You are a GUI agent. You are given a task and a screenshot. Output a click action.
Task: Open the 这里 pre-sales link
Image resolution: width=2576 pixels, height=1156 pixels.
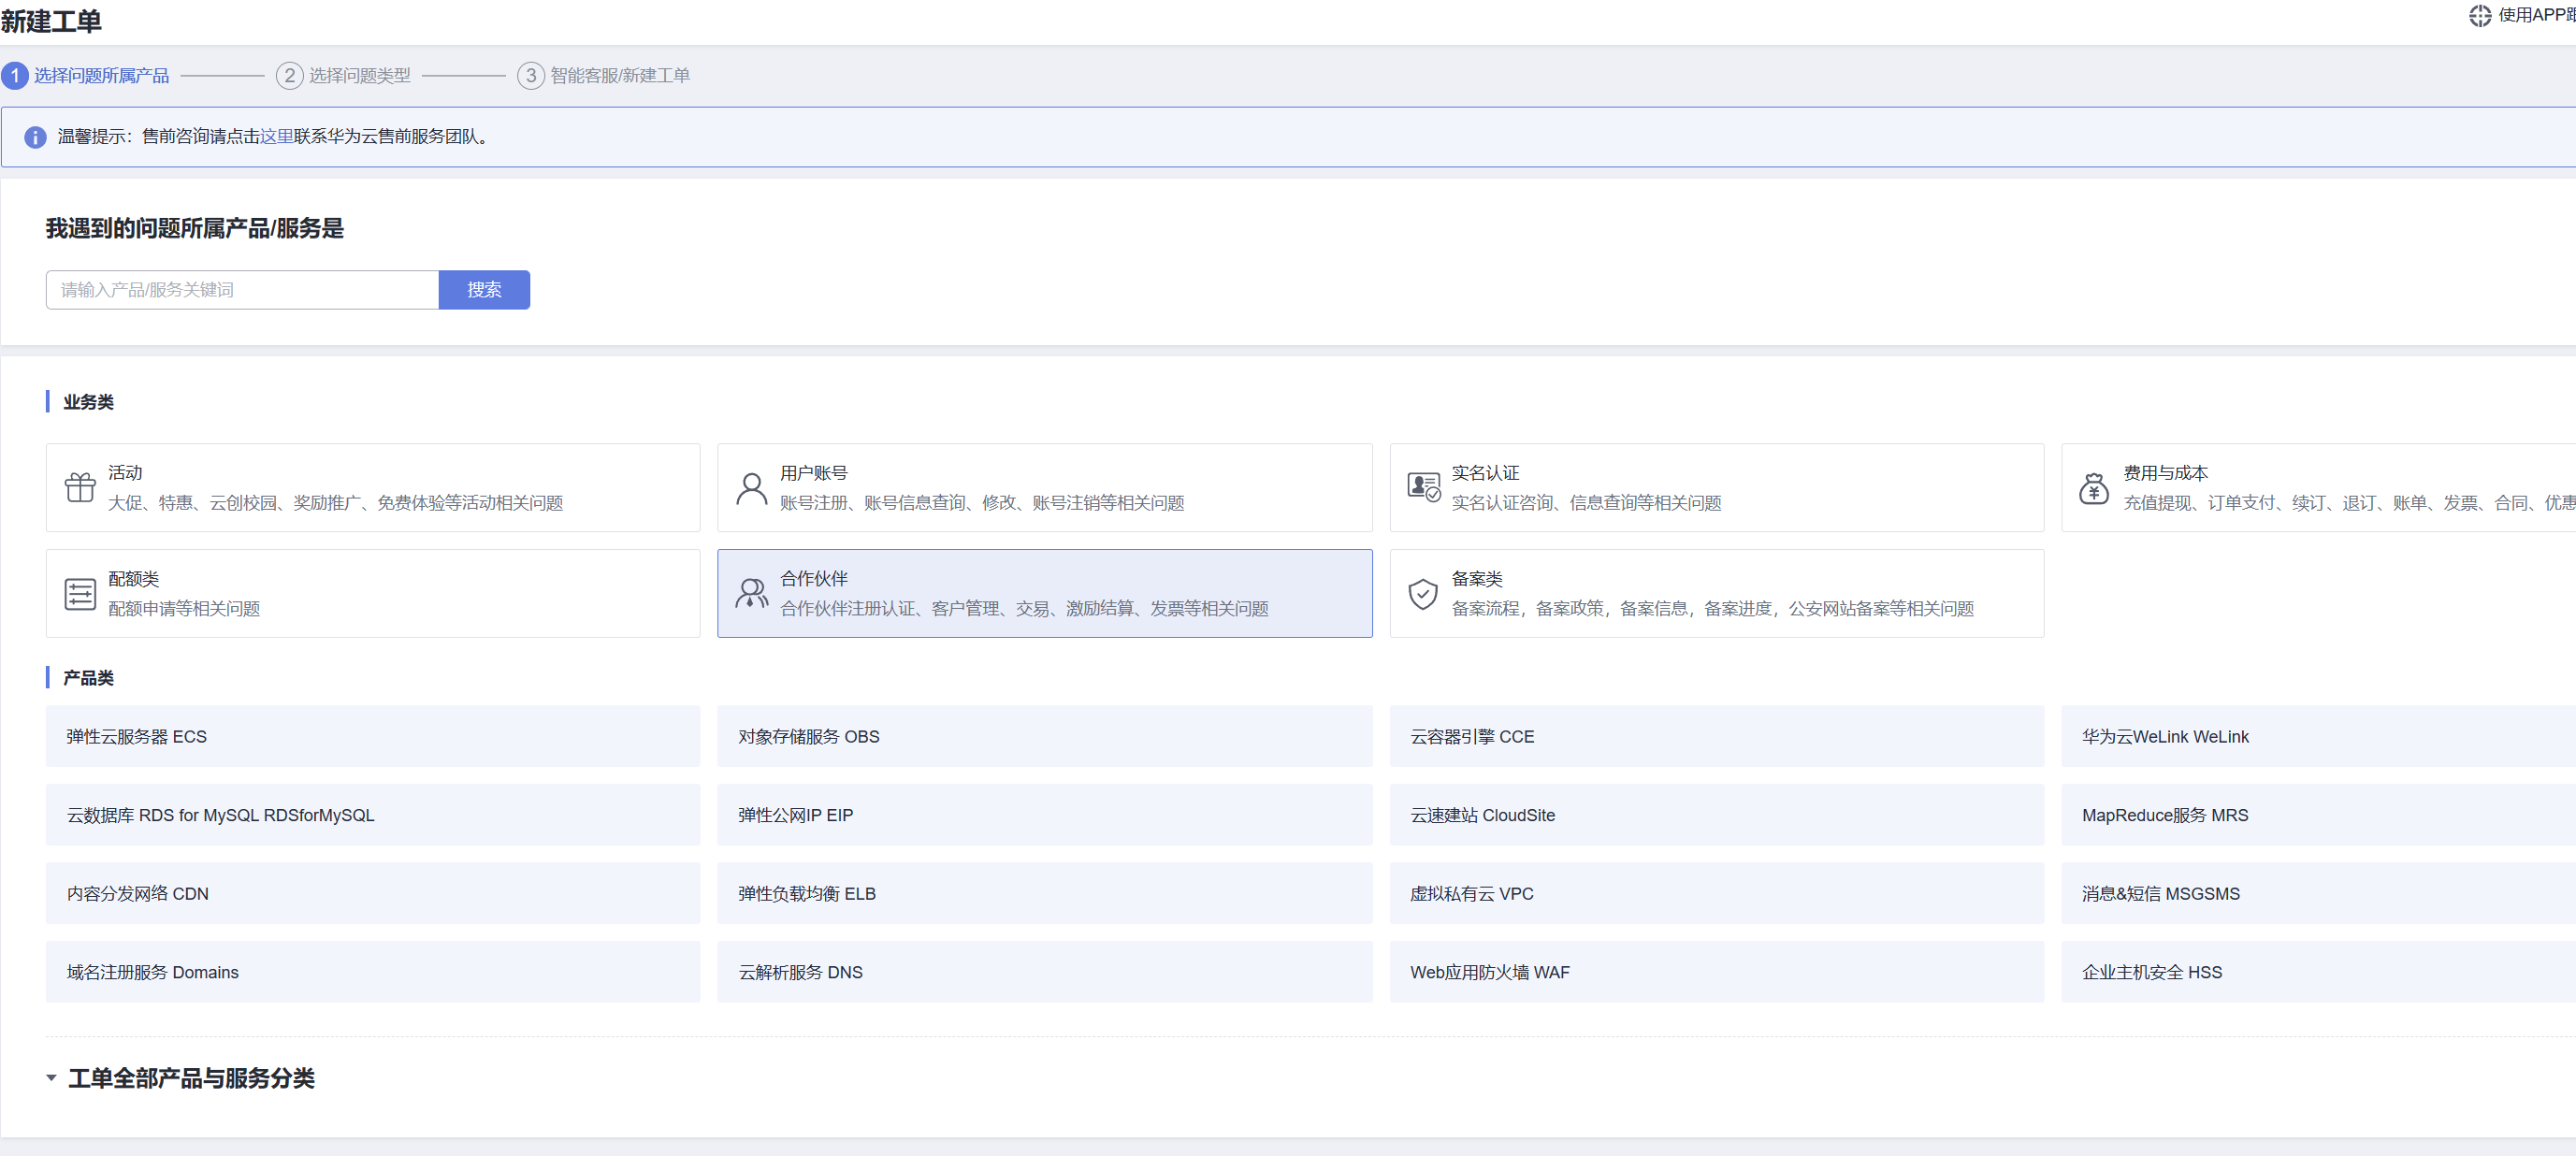[277, 136]
